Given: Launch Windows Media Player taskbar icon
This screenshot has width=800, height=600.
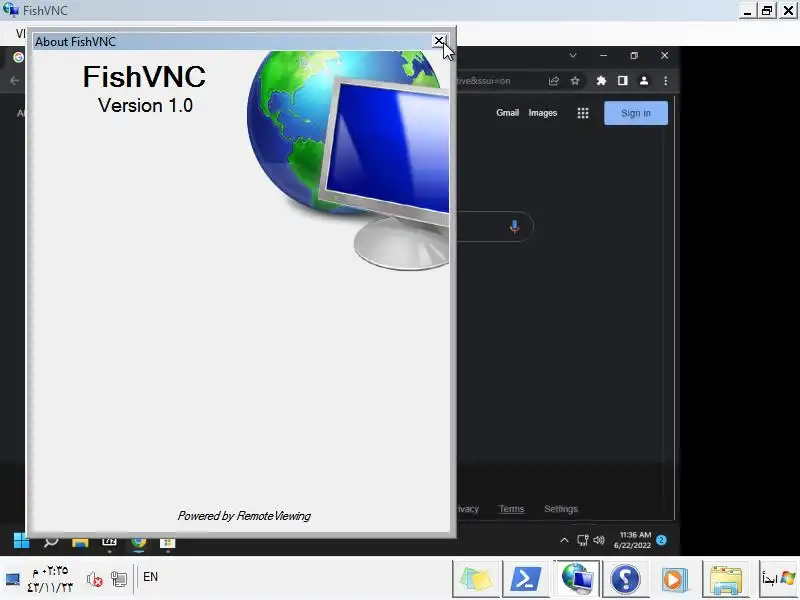Looking at the screenshot, I should click(674, 579).
